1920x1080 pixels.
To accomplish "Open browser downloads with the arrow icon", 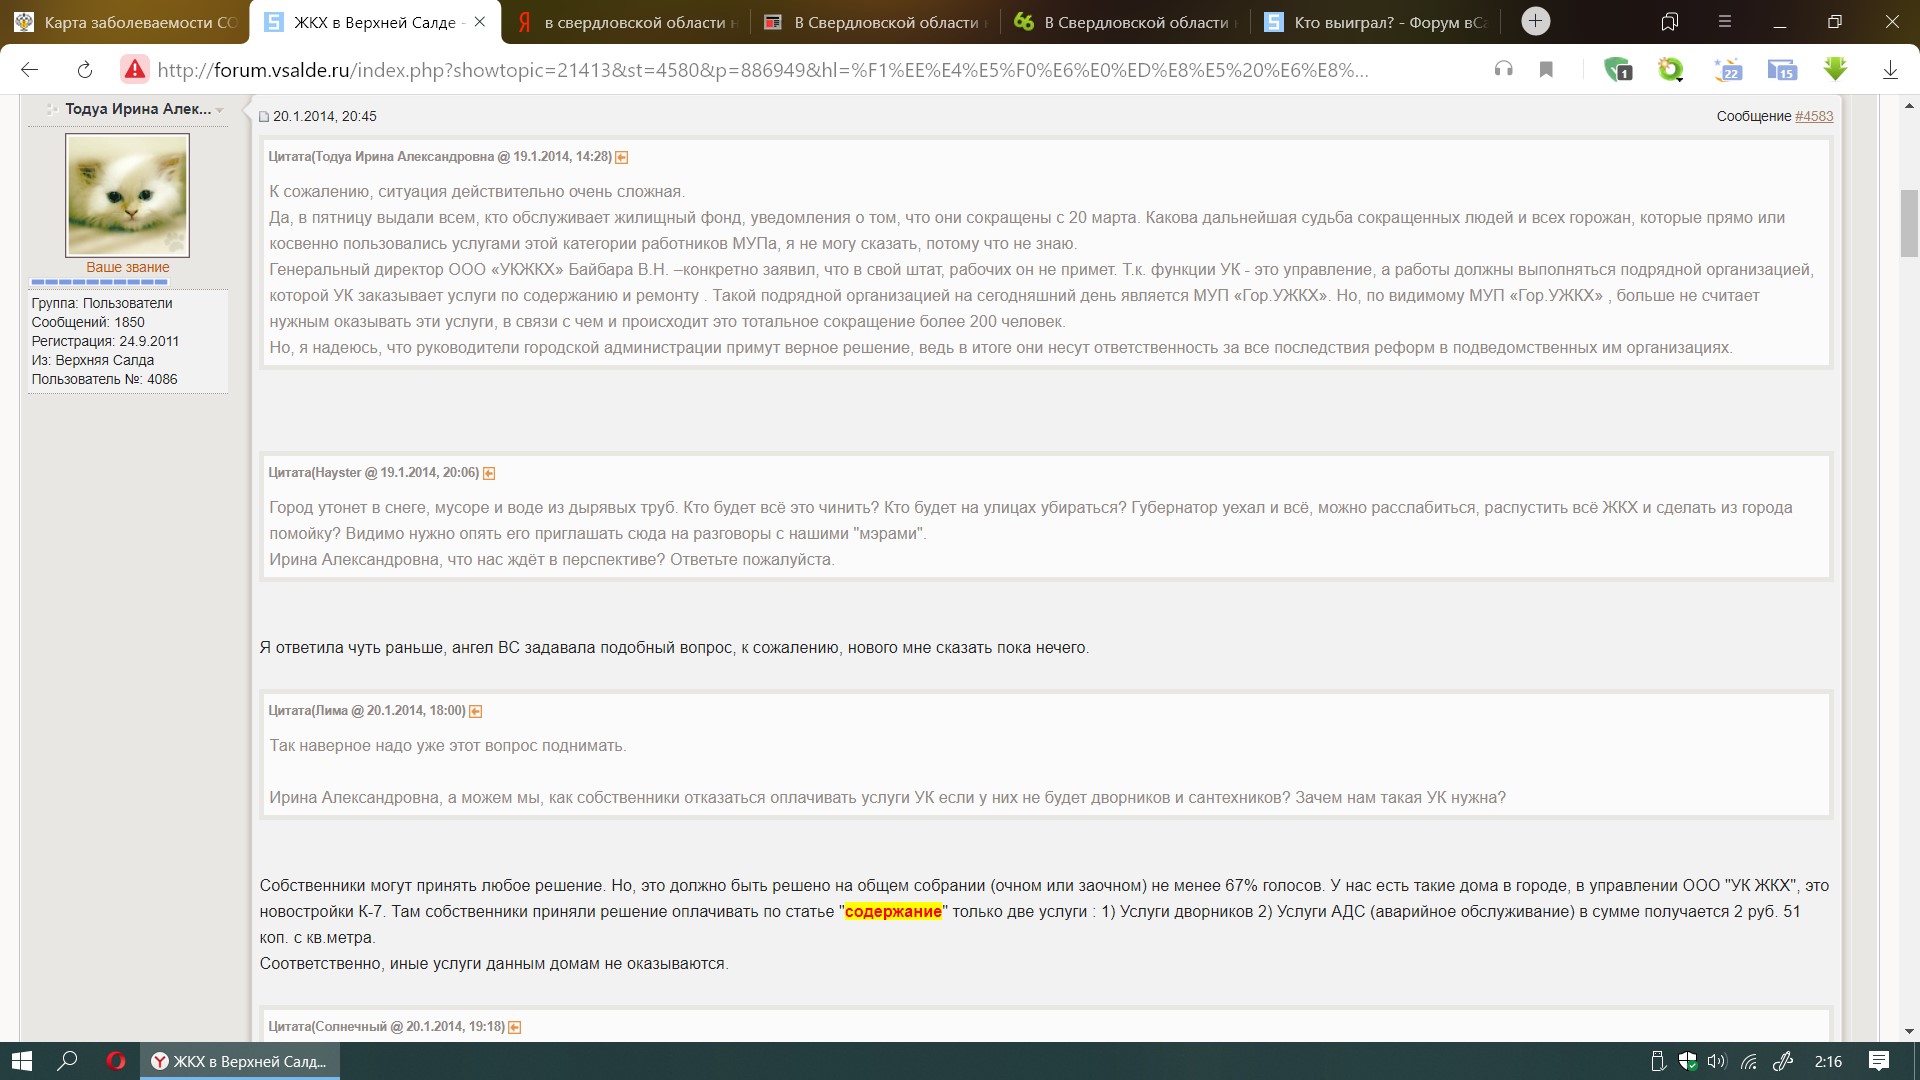I will (1890, 69).
